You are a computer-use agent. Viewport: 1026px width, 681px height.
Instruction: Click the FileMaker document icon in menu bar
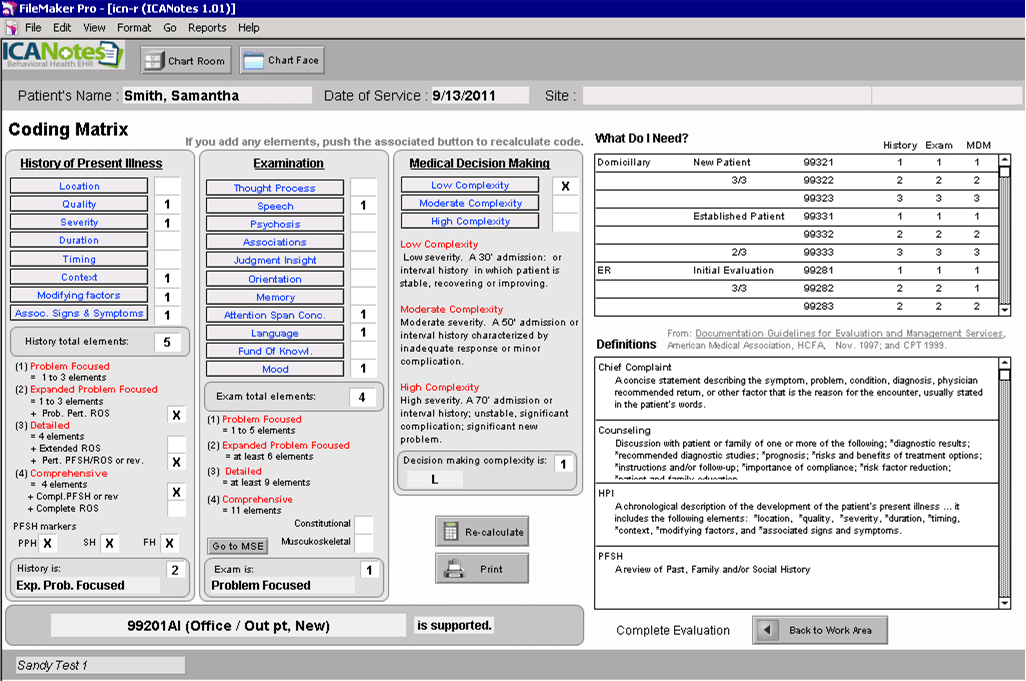tap(11, 28)
